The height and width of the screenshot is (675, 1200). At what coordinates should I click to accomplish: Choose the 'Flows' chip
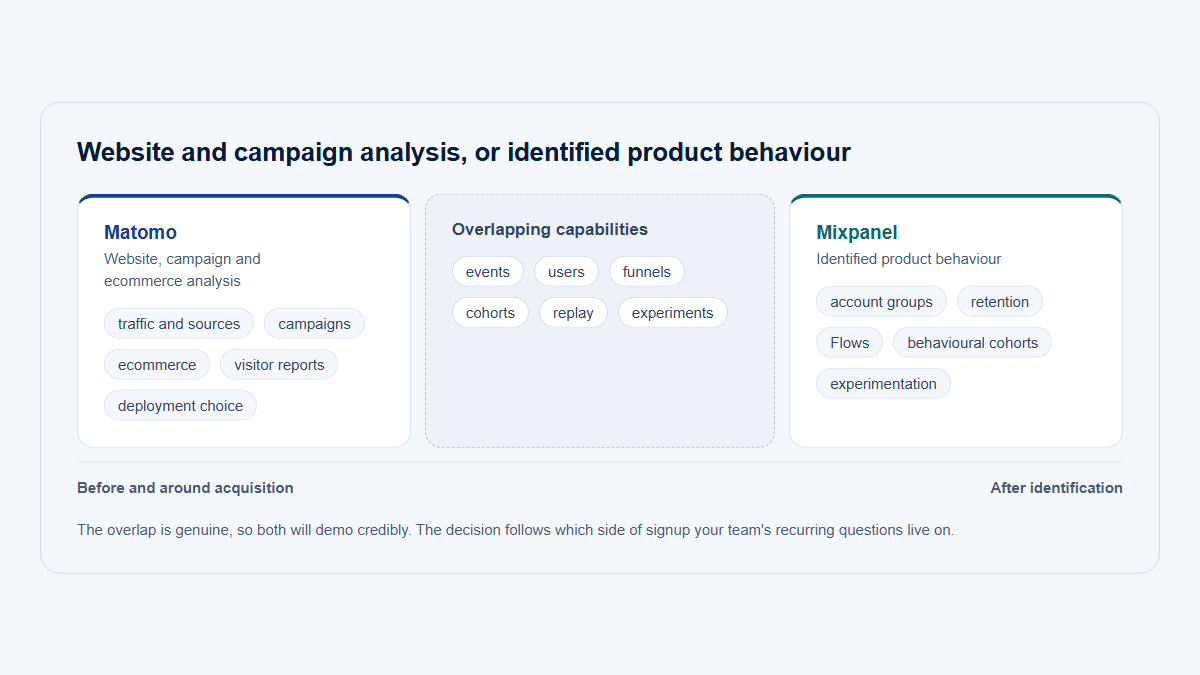click(850, 343)
